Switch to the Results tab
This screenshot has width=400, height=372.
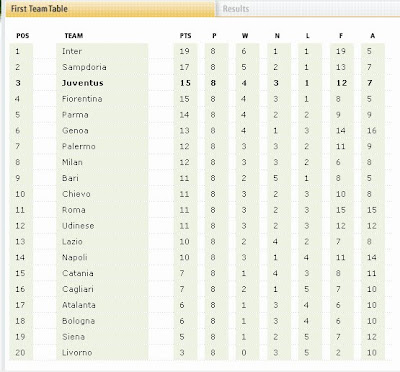236,9
